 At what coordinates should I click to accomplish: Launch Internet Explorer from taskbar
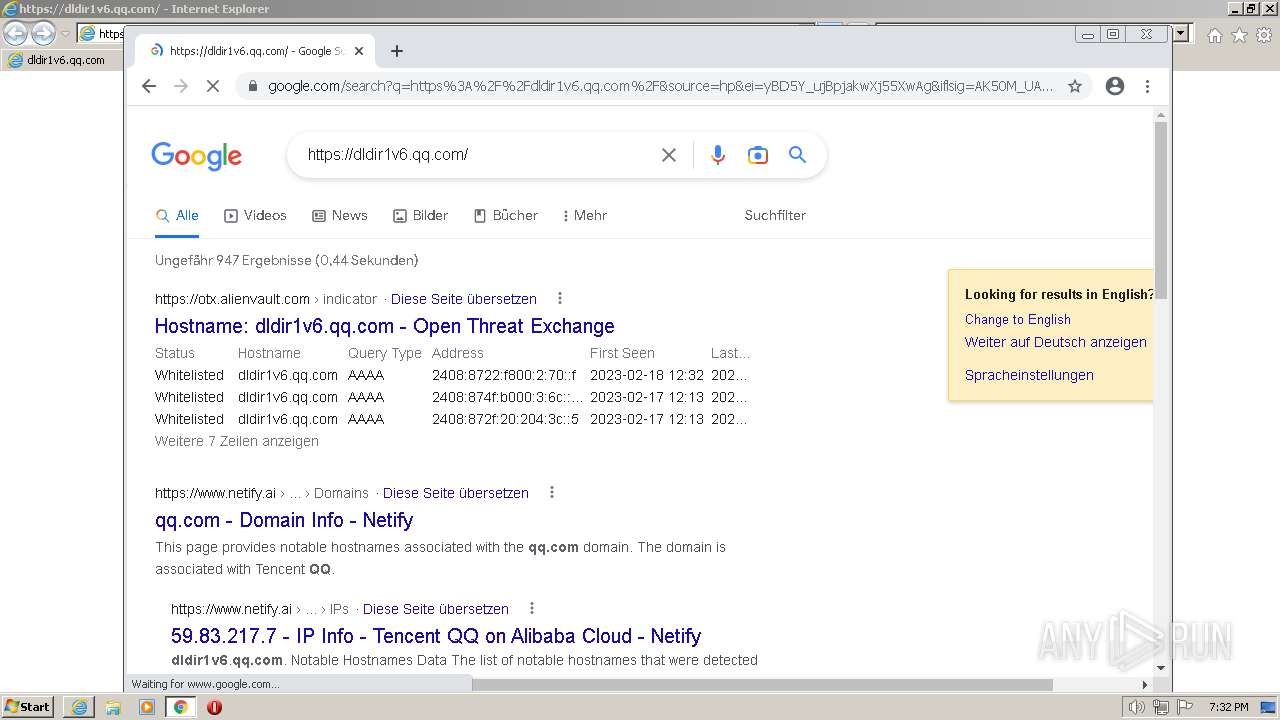click(x=79, y=707)
